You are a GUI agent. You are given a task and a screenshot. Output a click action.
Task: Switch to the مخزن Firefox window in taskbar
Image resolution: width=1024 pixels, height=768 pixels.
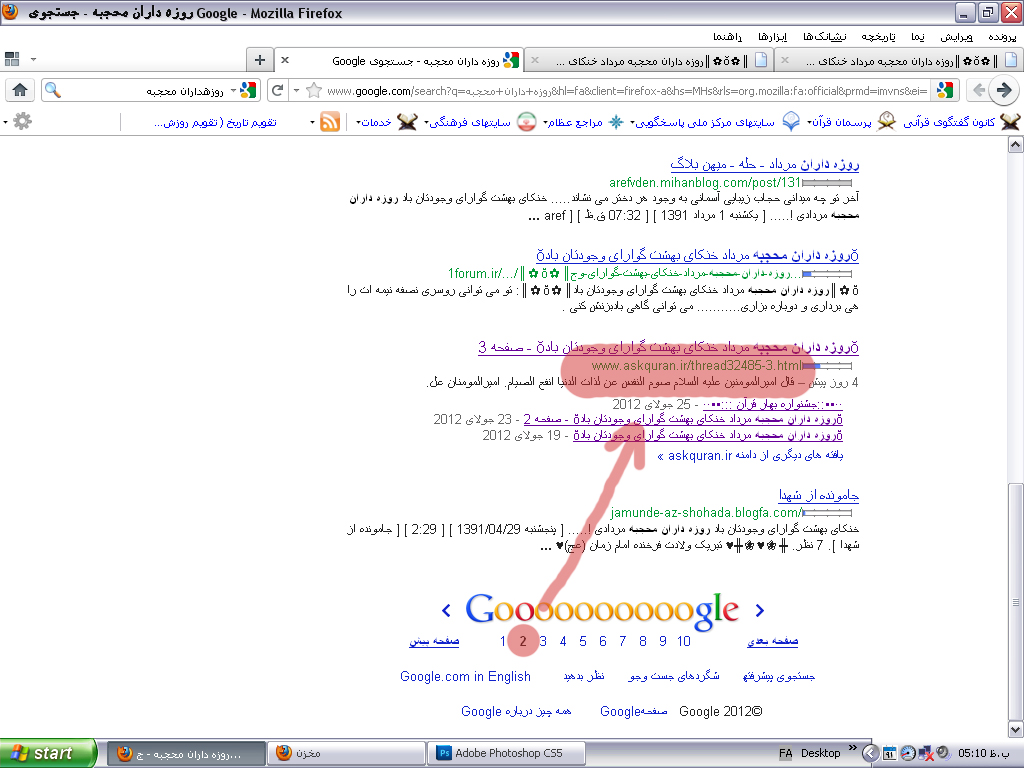(345, 753)
